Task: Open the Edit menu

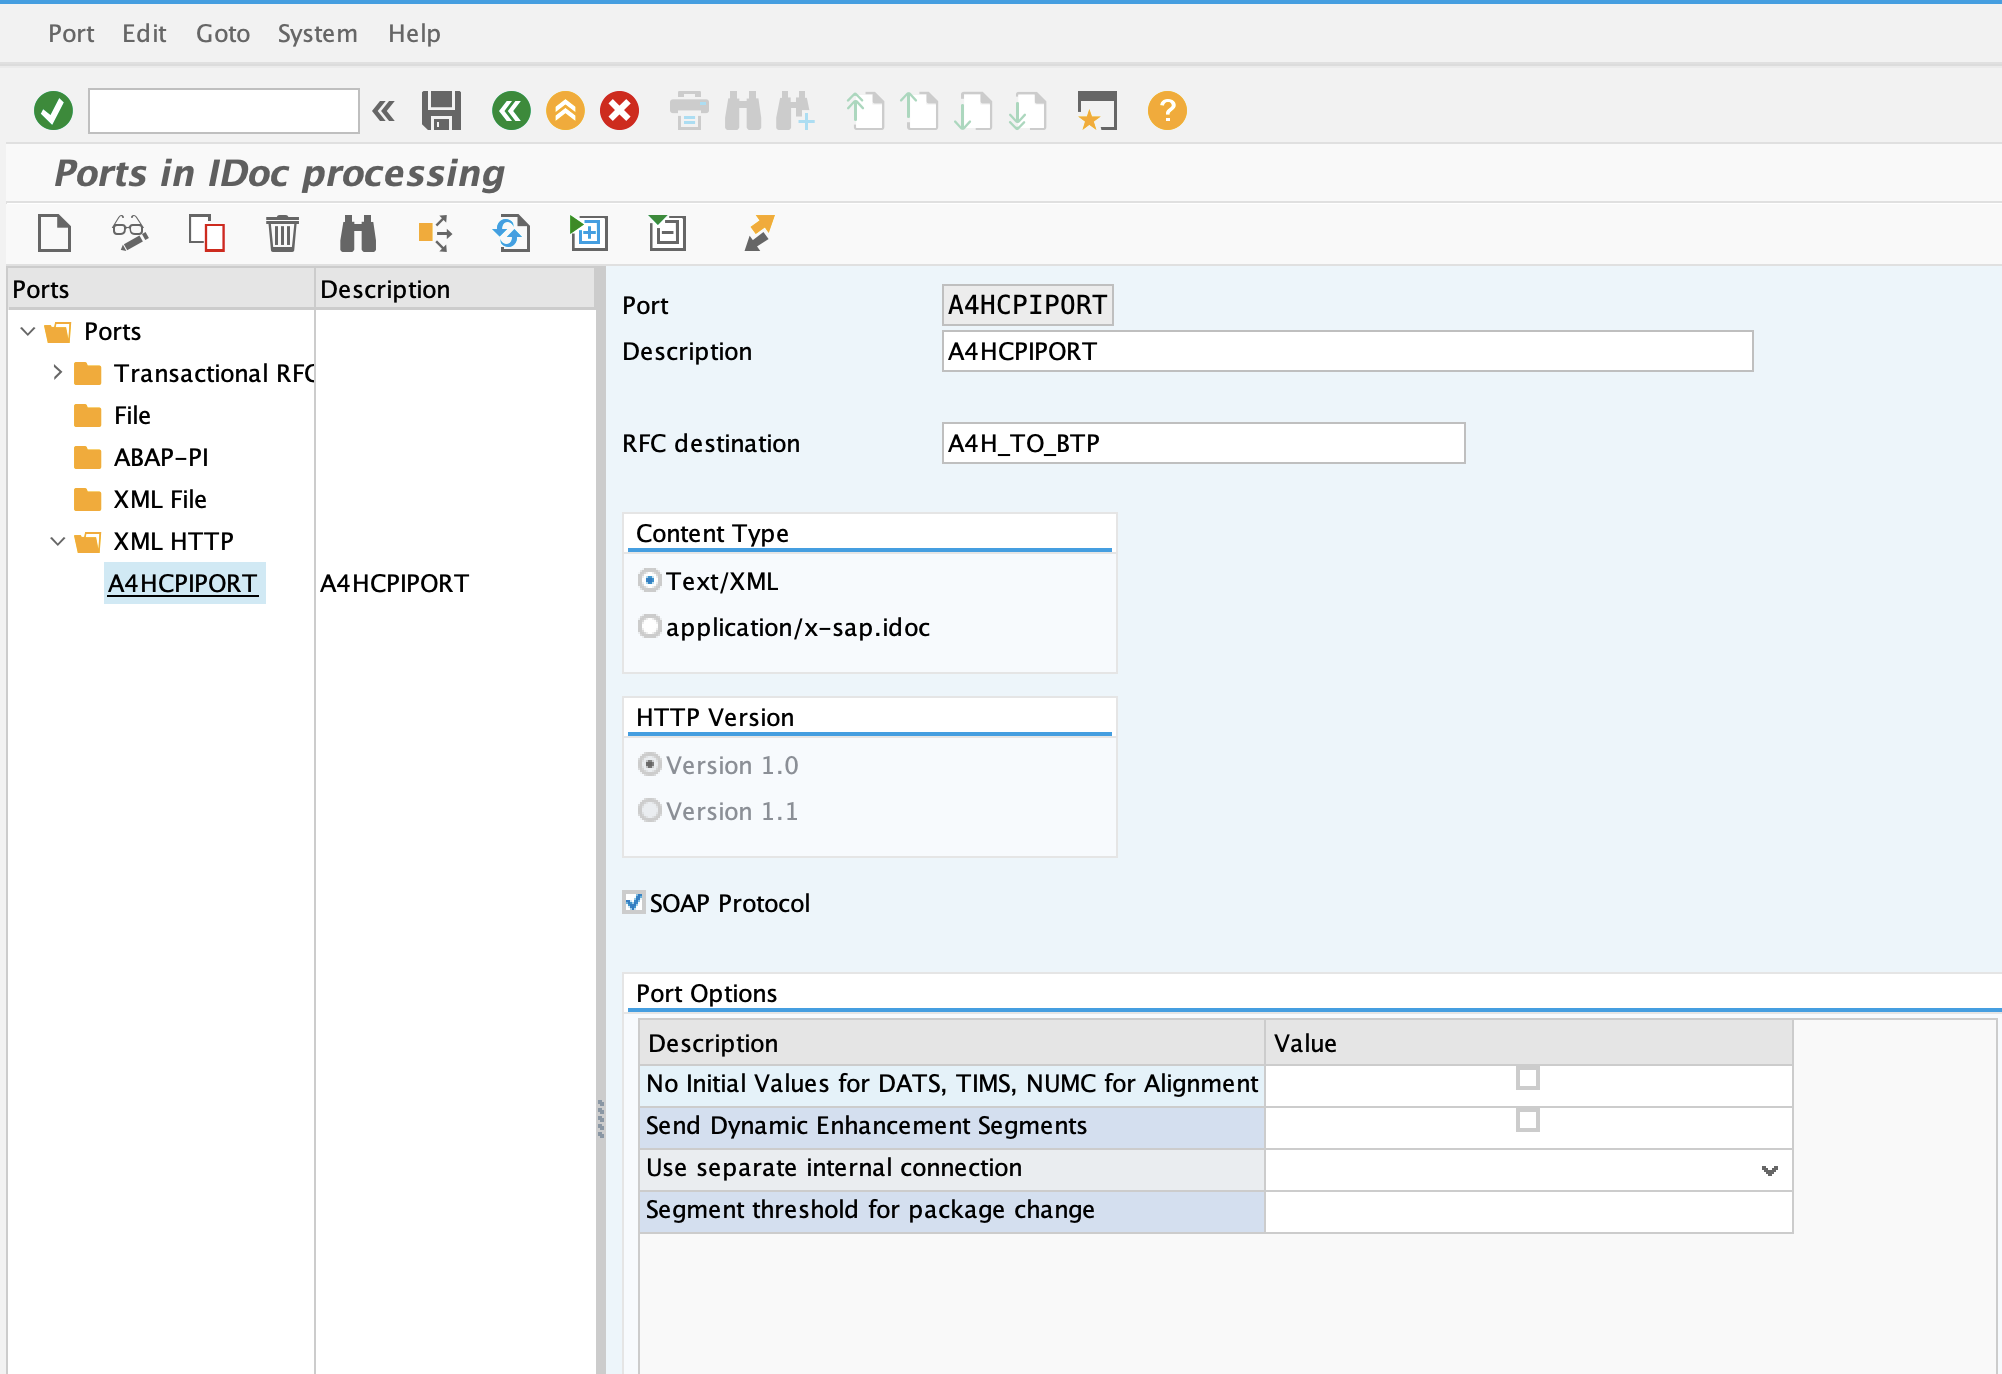Action: pos(144,33)
